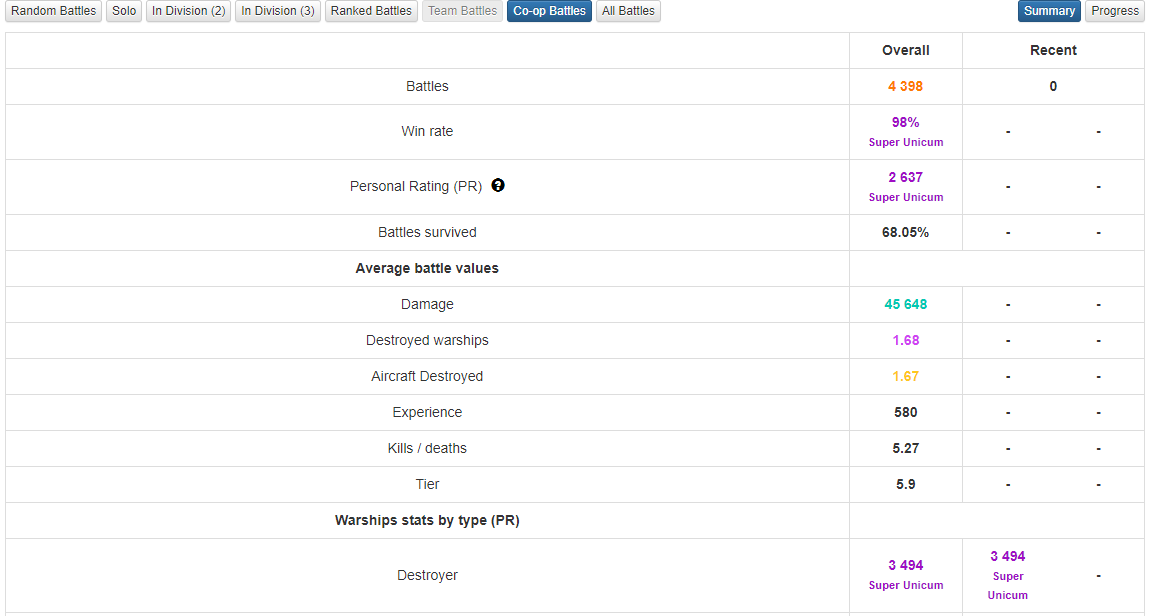Click the Battles survived 68.05% value
1160x616 pixels.
tap(905, 232)
